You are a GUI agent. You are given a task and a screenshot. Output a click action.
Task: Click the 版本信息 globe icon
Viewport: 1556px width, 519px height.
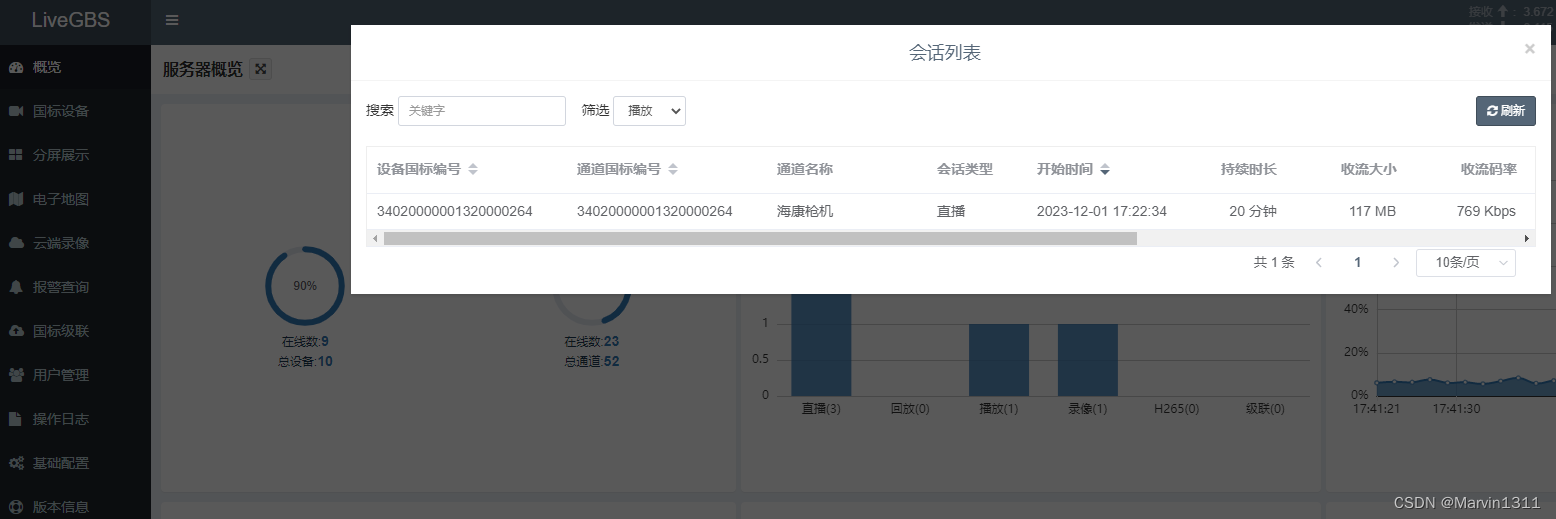pos(16,506)
